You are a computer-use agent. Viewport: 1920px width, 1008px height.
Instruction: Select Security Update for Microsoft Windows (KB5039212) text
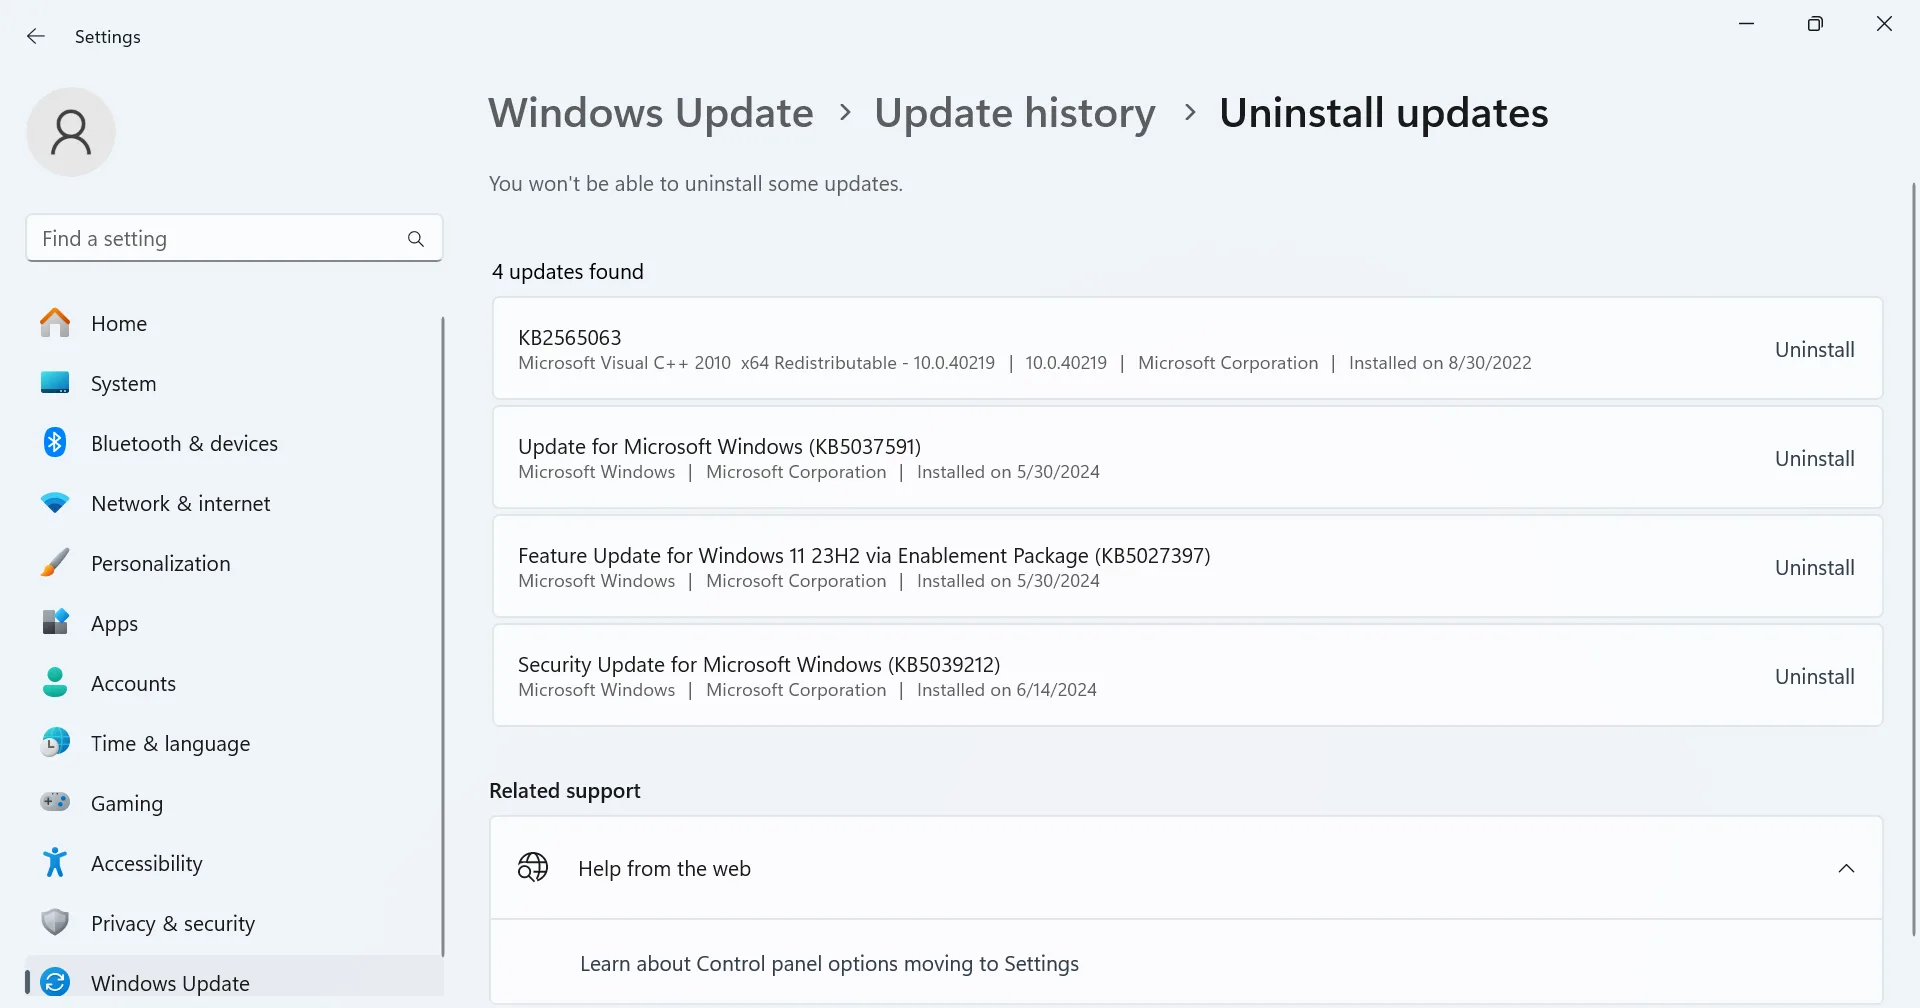pos(759,665)
